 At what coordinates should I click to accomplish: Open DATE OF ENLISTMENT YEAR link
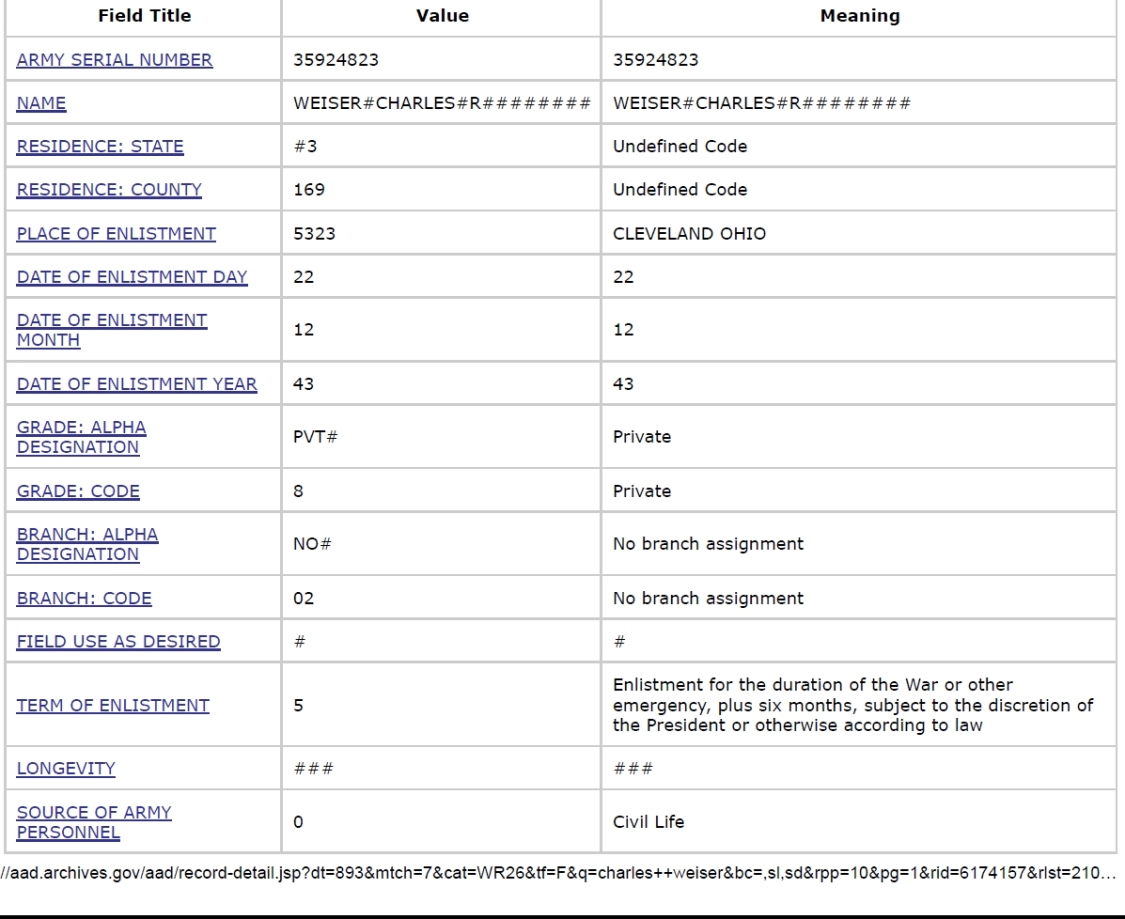pos(136,385)
